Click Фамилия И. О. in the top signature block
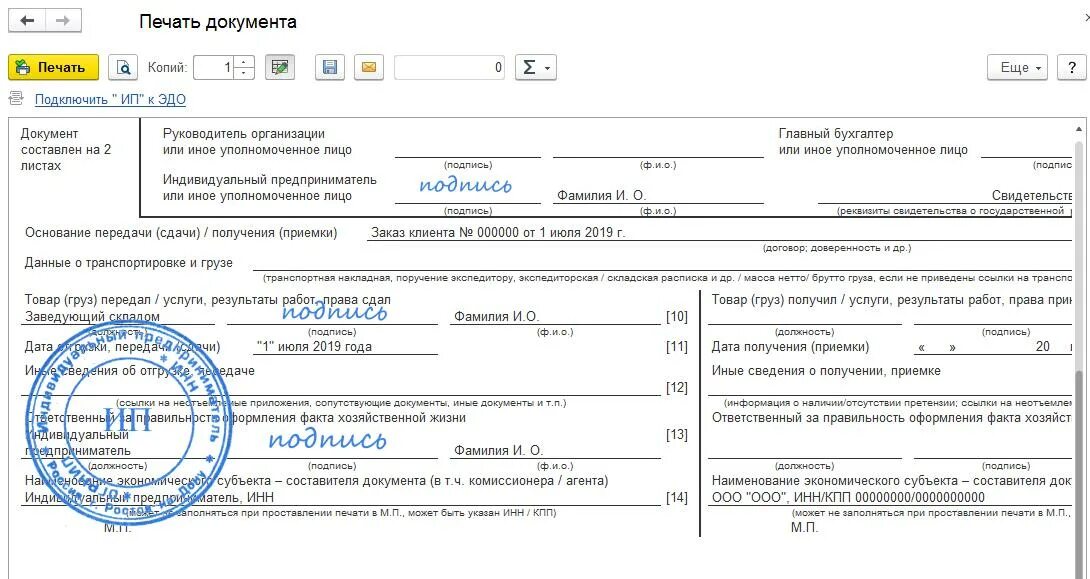 (602, 196)
